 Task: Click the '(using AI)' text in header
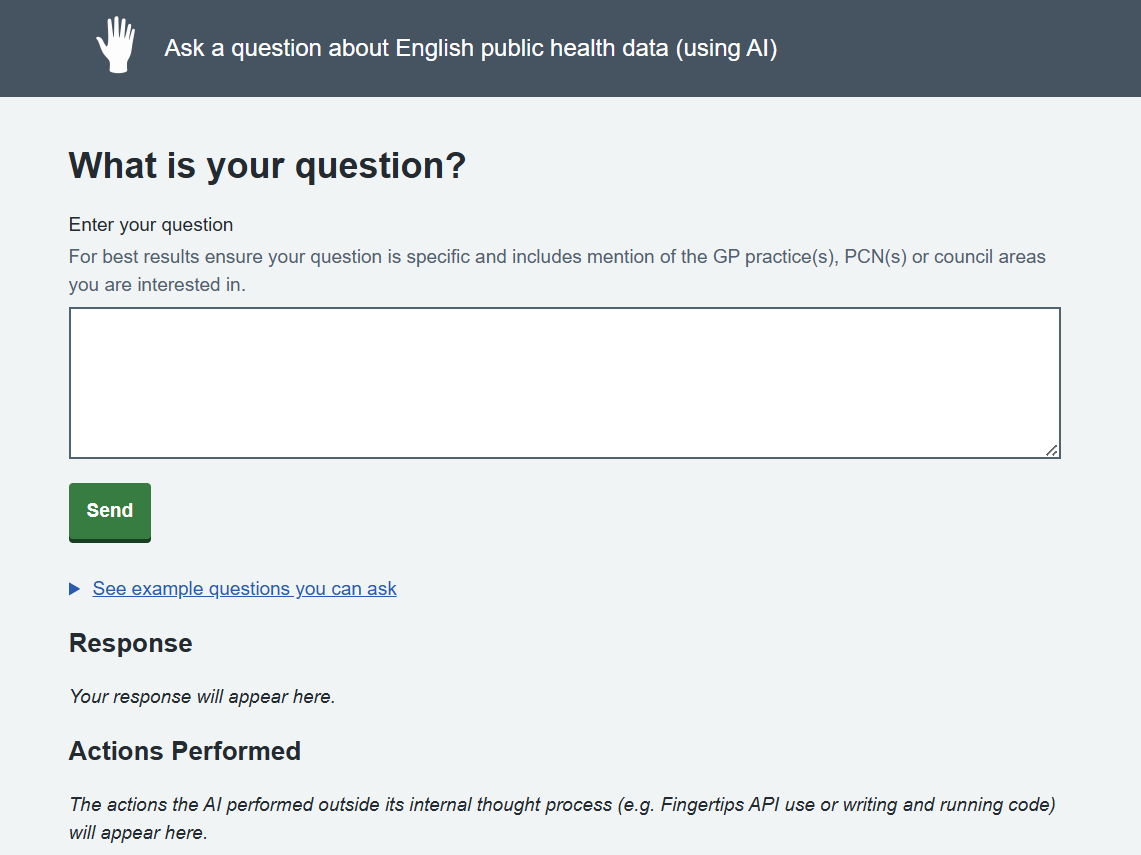[x=726, y=48]
